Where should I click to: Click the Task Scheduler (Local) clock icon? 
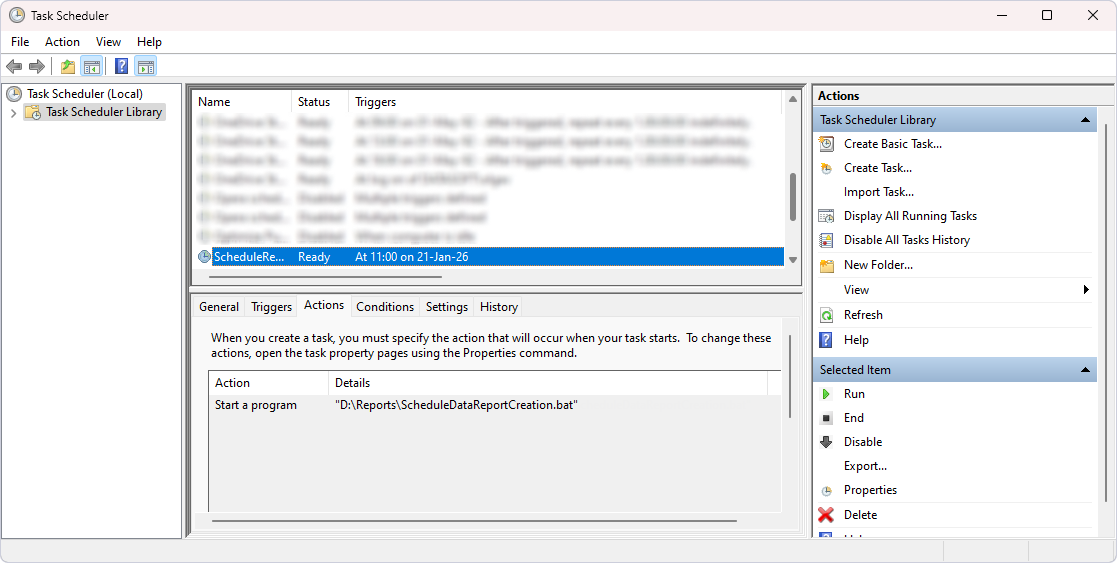(x=14, y=93)
